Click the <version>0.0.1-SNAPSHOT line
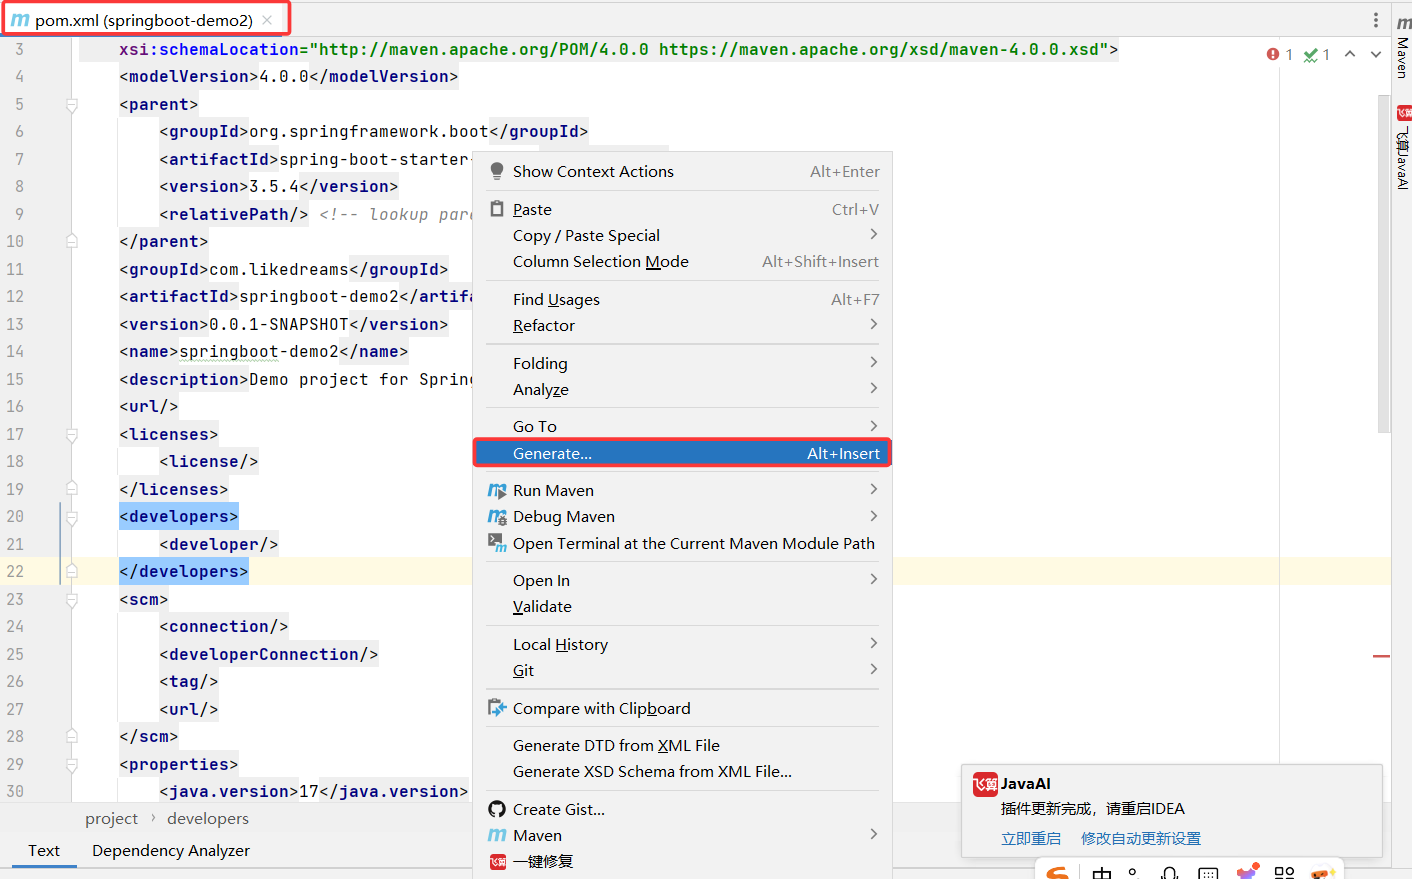Image resolution: width=1412 pixels, height=879 pixels. pyautogui.click(x=284, y=324)
